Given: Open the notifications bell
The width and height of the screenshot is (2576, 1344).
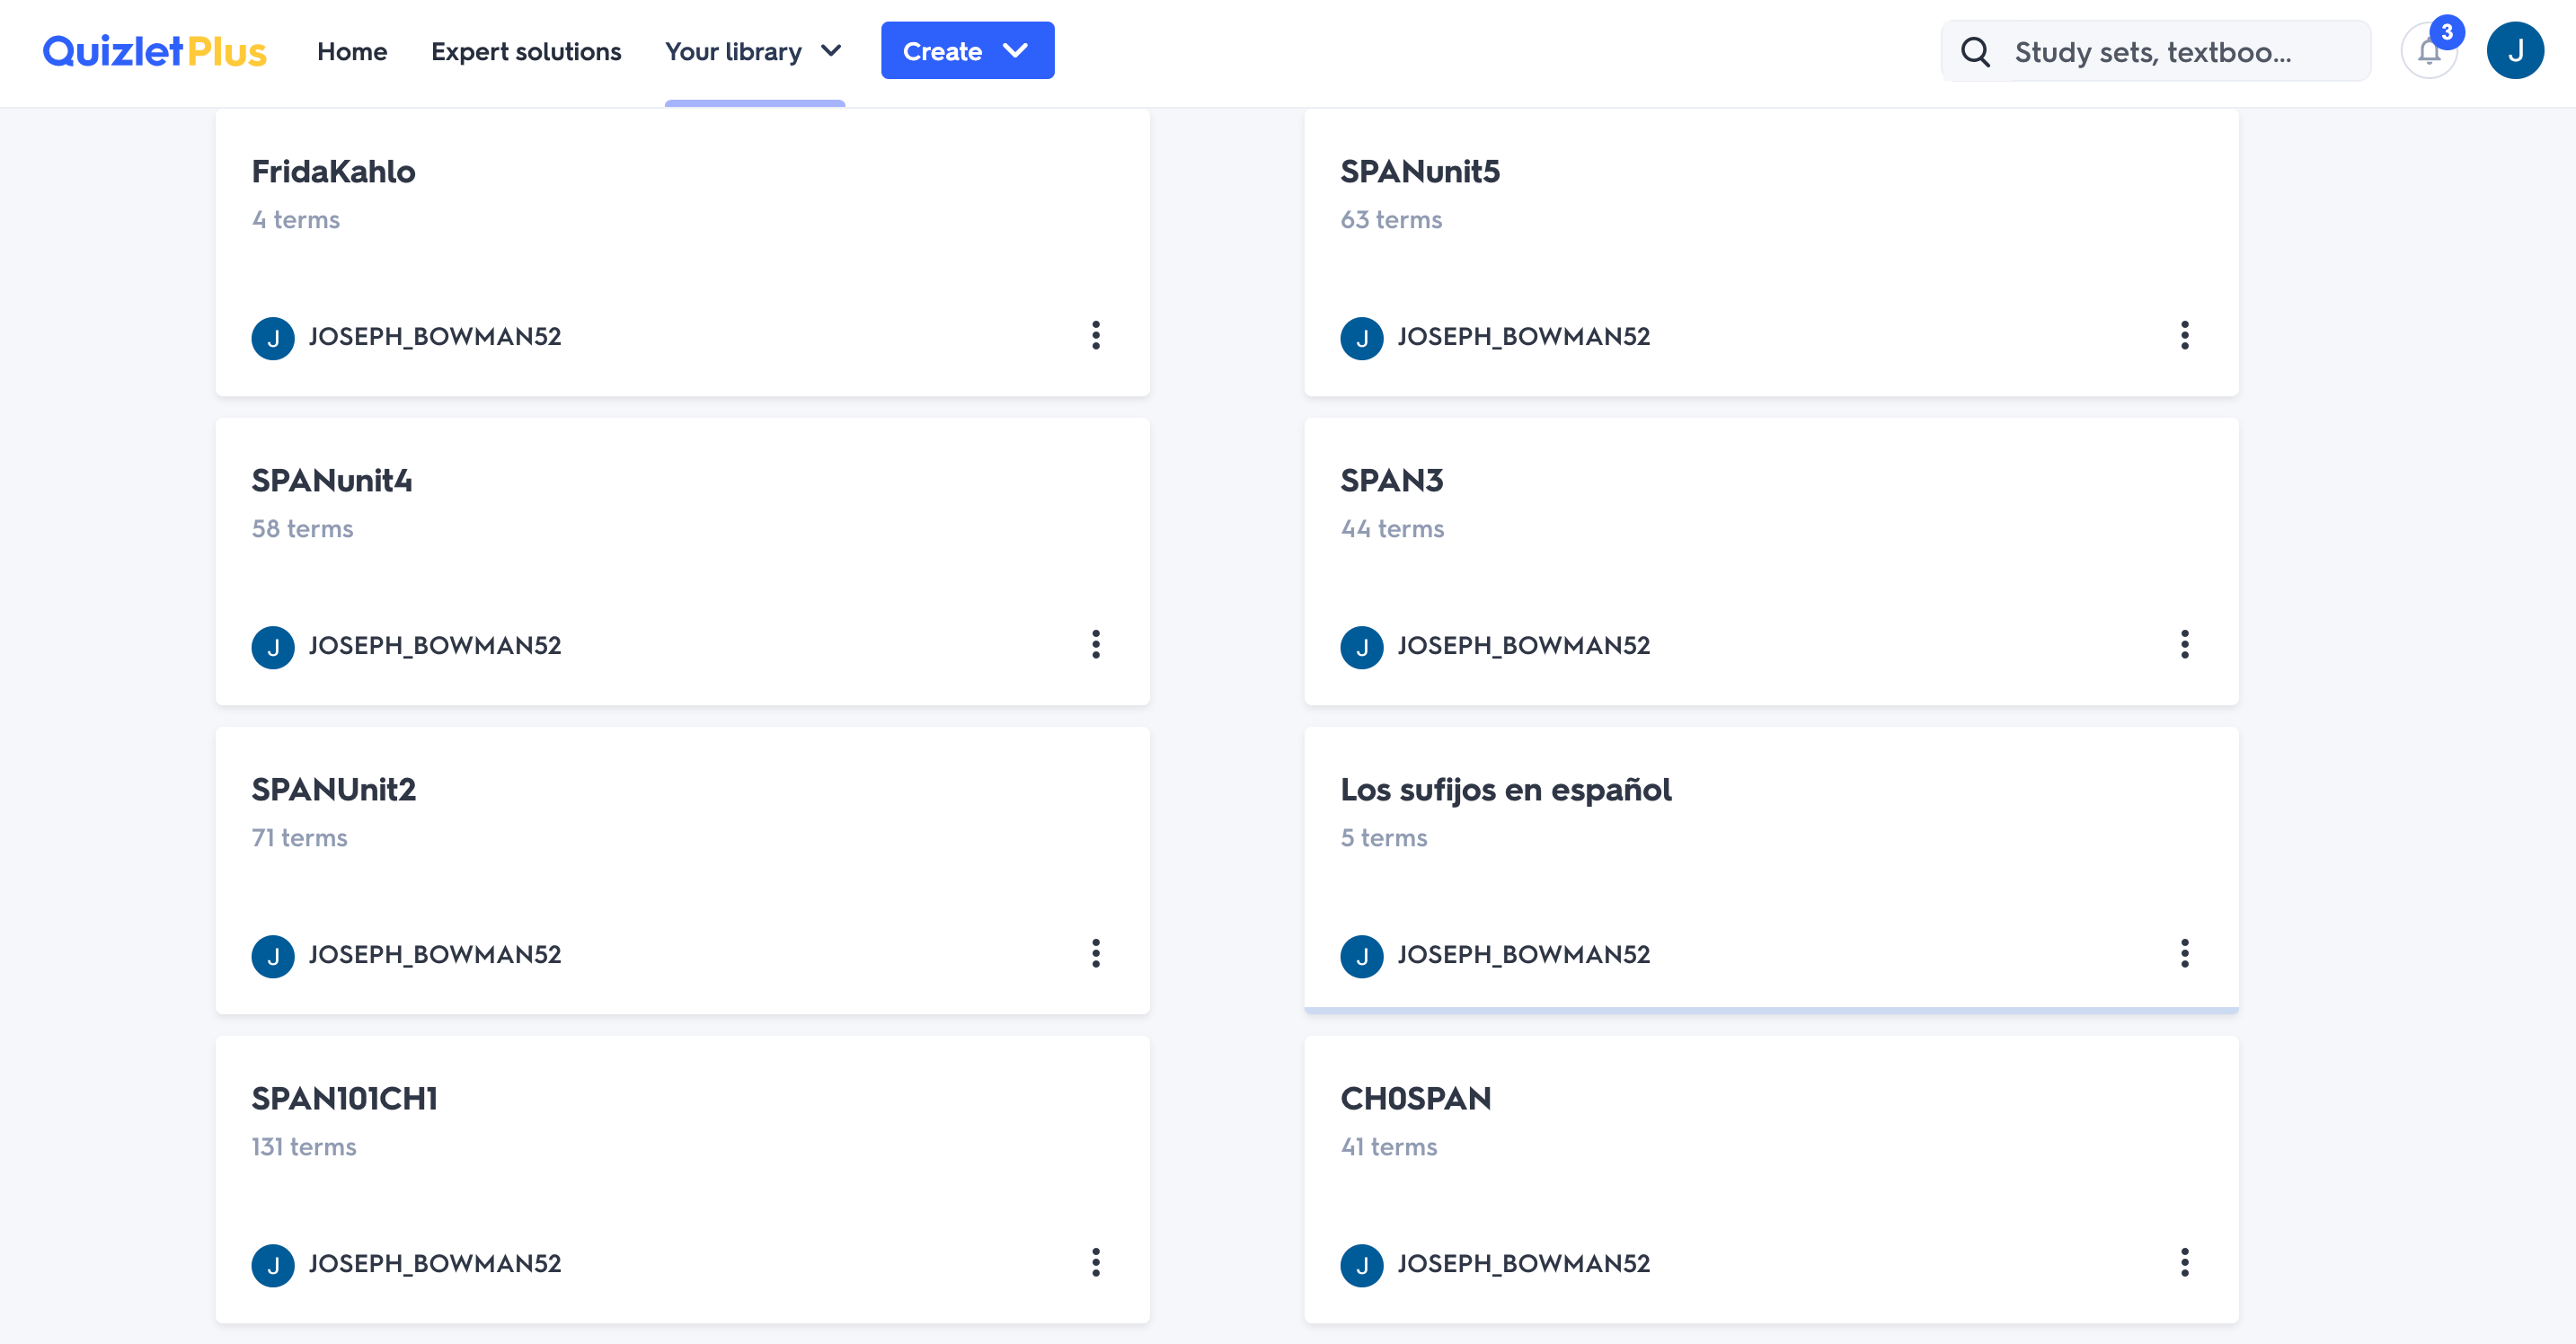Looking at the screenshot, I should tap(2429, 51).
